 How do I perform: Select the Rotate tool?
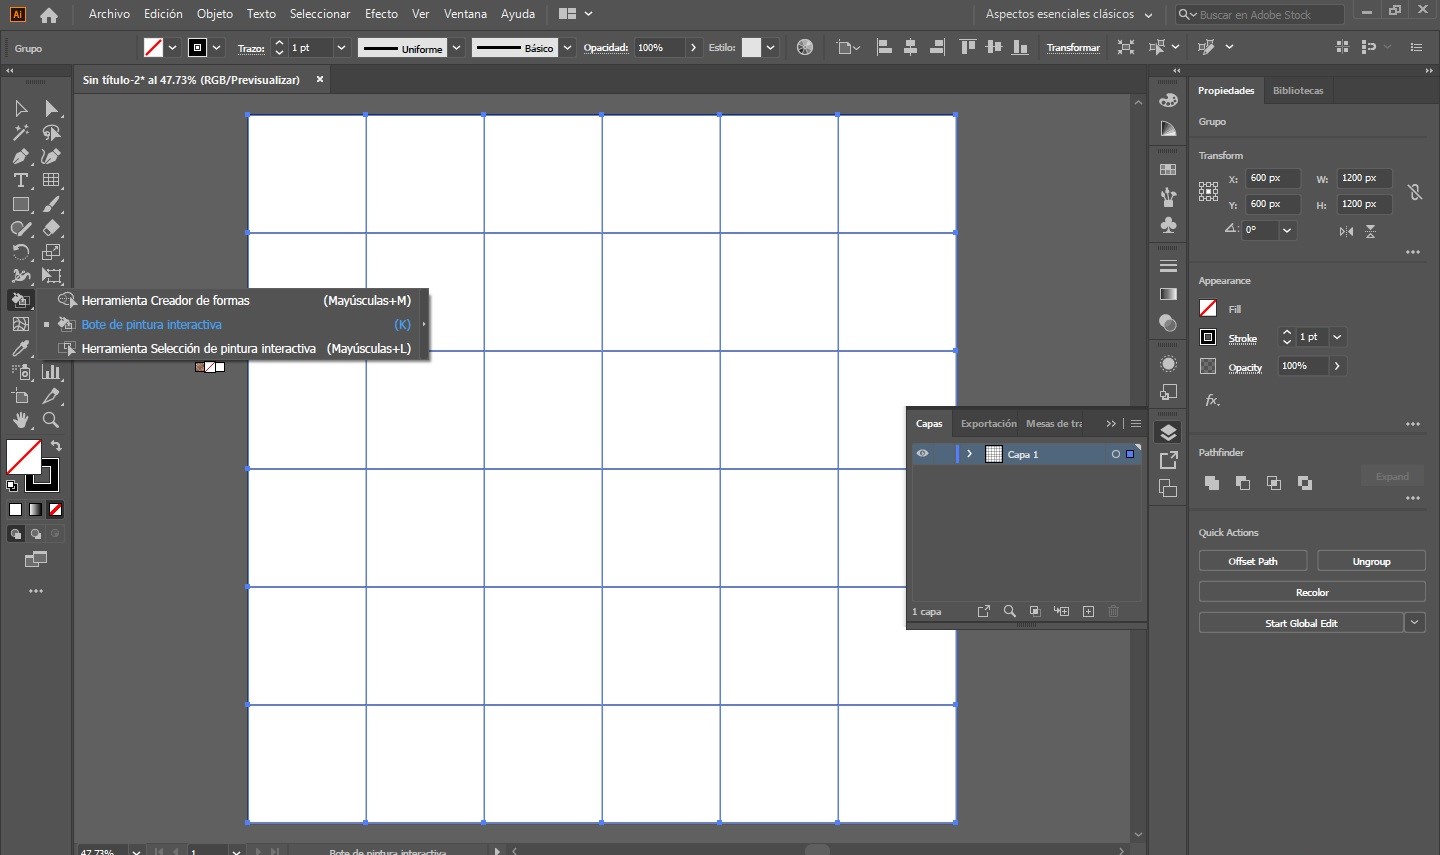(x=21, y=252)
